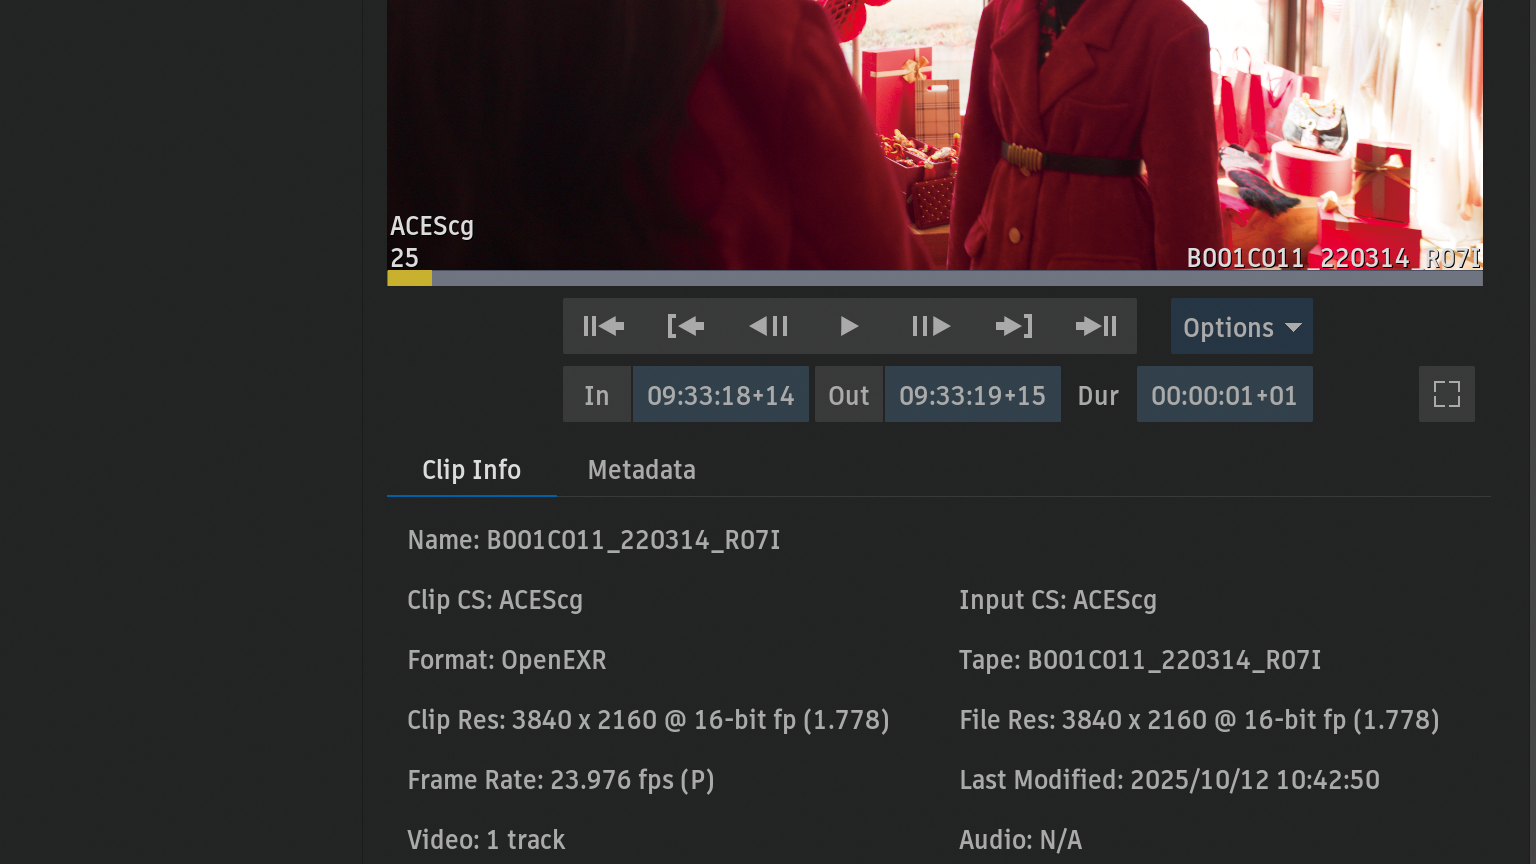Jump to the last frame of the clip
1536x864 pixels.
pyautogui.click(x=1096, y=326)
